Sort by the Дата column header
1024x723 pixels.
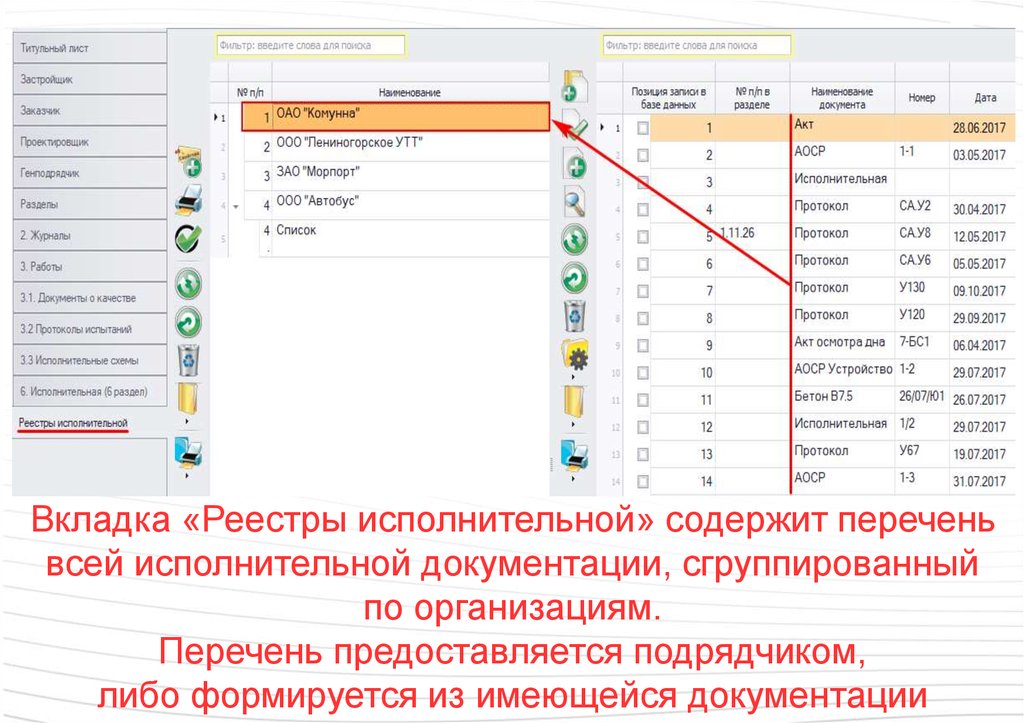click(x=985, y=98)
